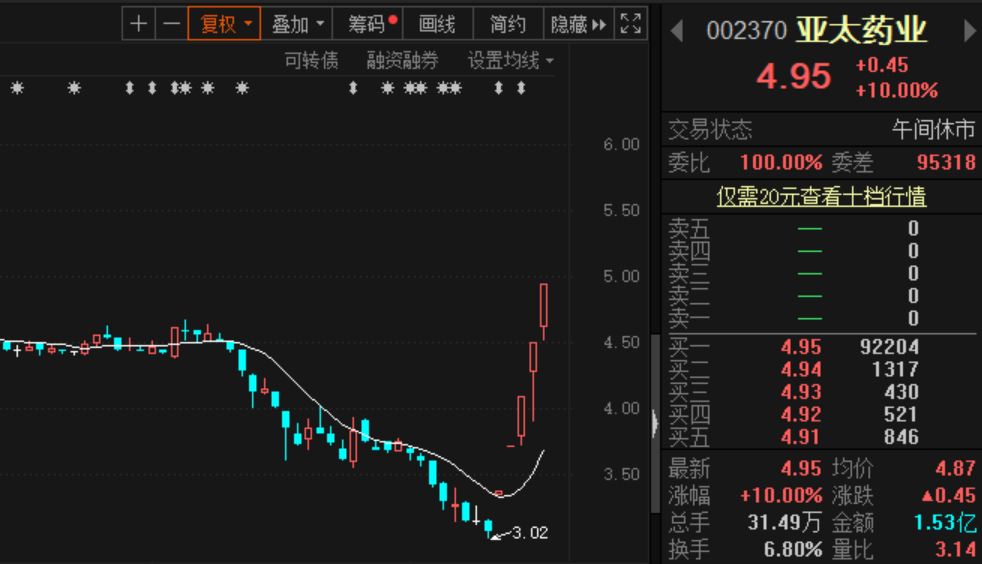Click the 仅需20元查看十档行情 link
The image size is (982, 564).
point(821,197)
